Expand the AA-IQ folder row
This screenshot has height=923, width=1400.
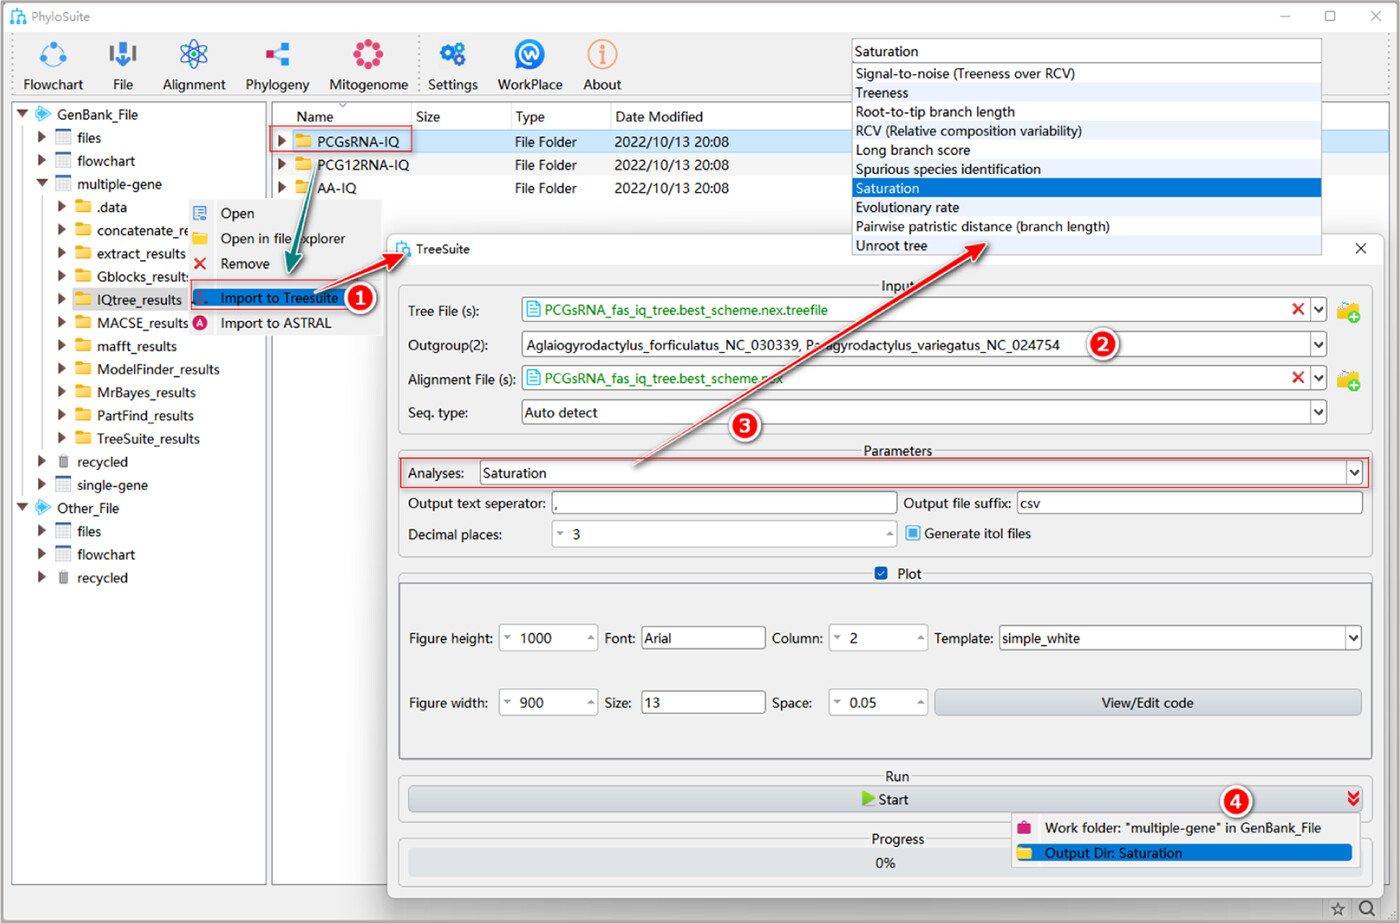tap(282, 187)
